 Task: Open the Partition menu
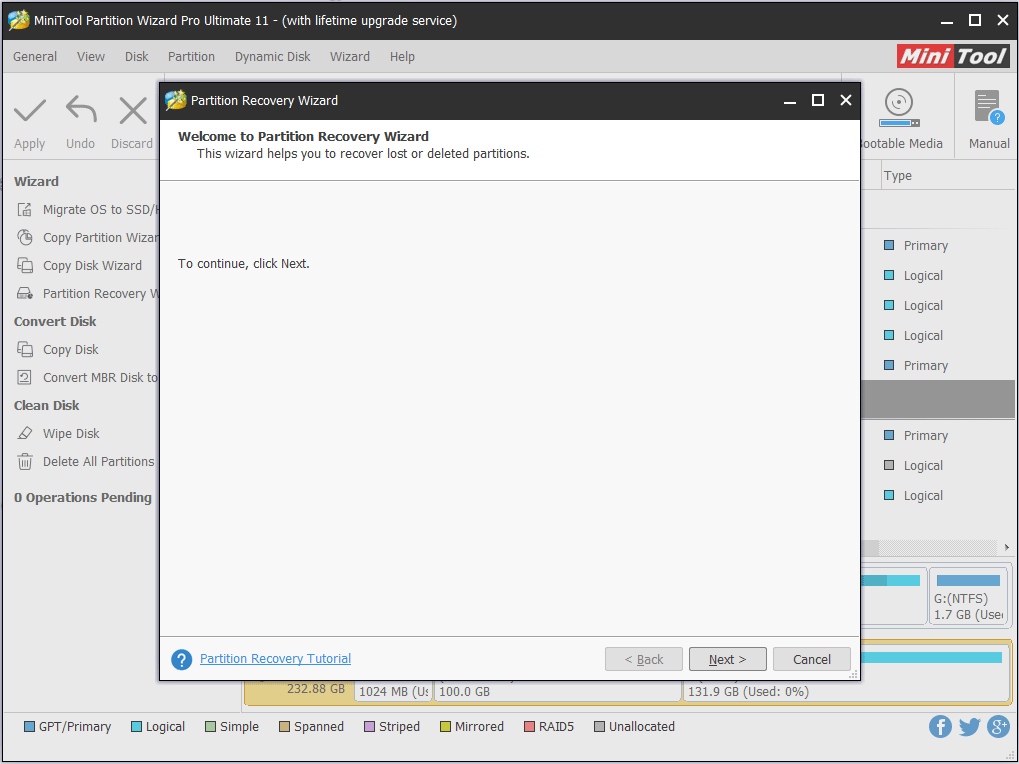click(x=191, y=57)
